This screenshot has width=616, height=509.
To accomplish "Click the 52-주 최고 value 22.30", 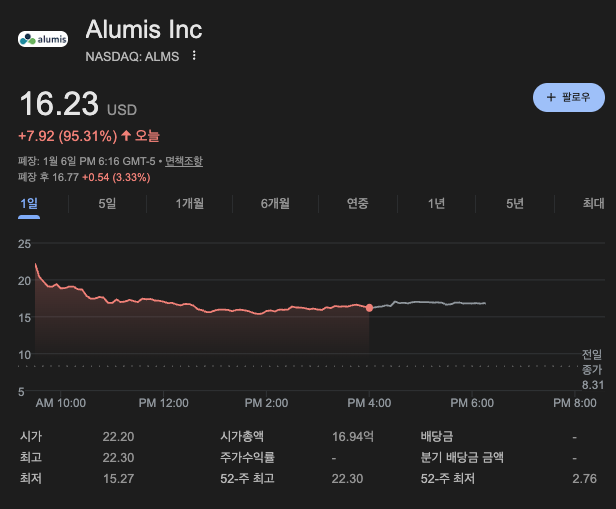I will (x=347, y=479).
